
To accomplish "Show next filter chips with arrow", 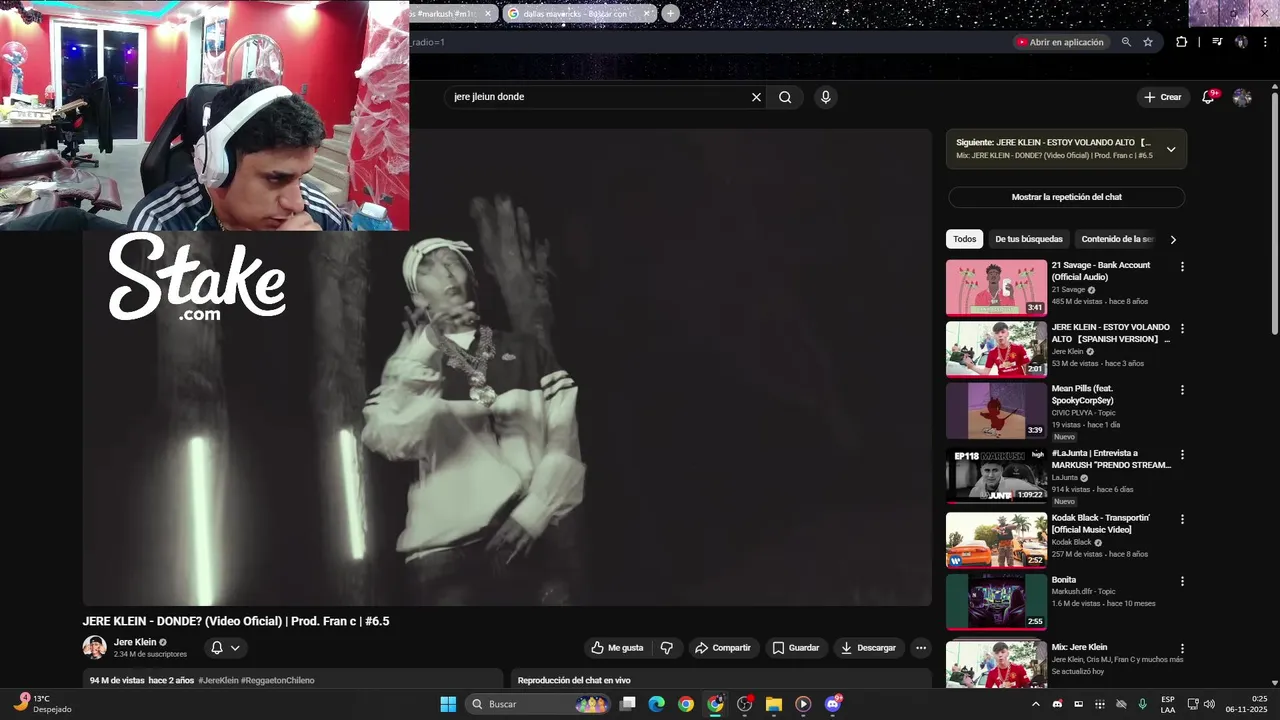I will 1173,239.
